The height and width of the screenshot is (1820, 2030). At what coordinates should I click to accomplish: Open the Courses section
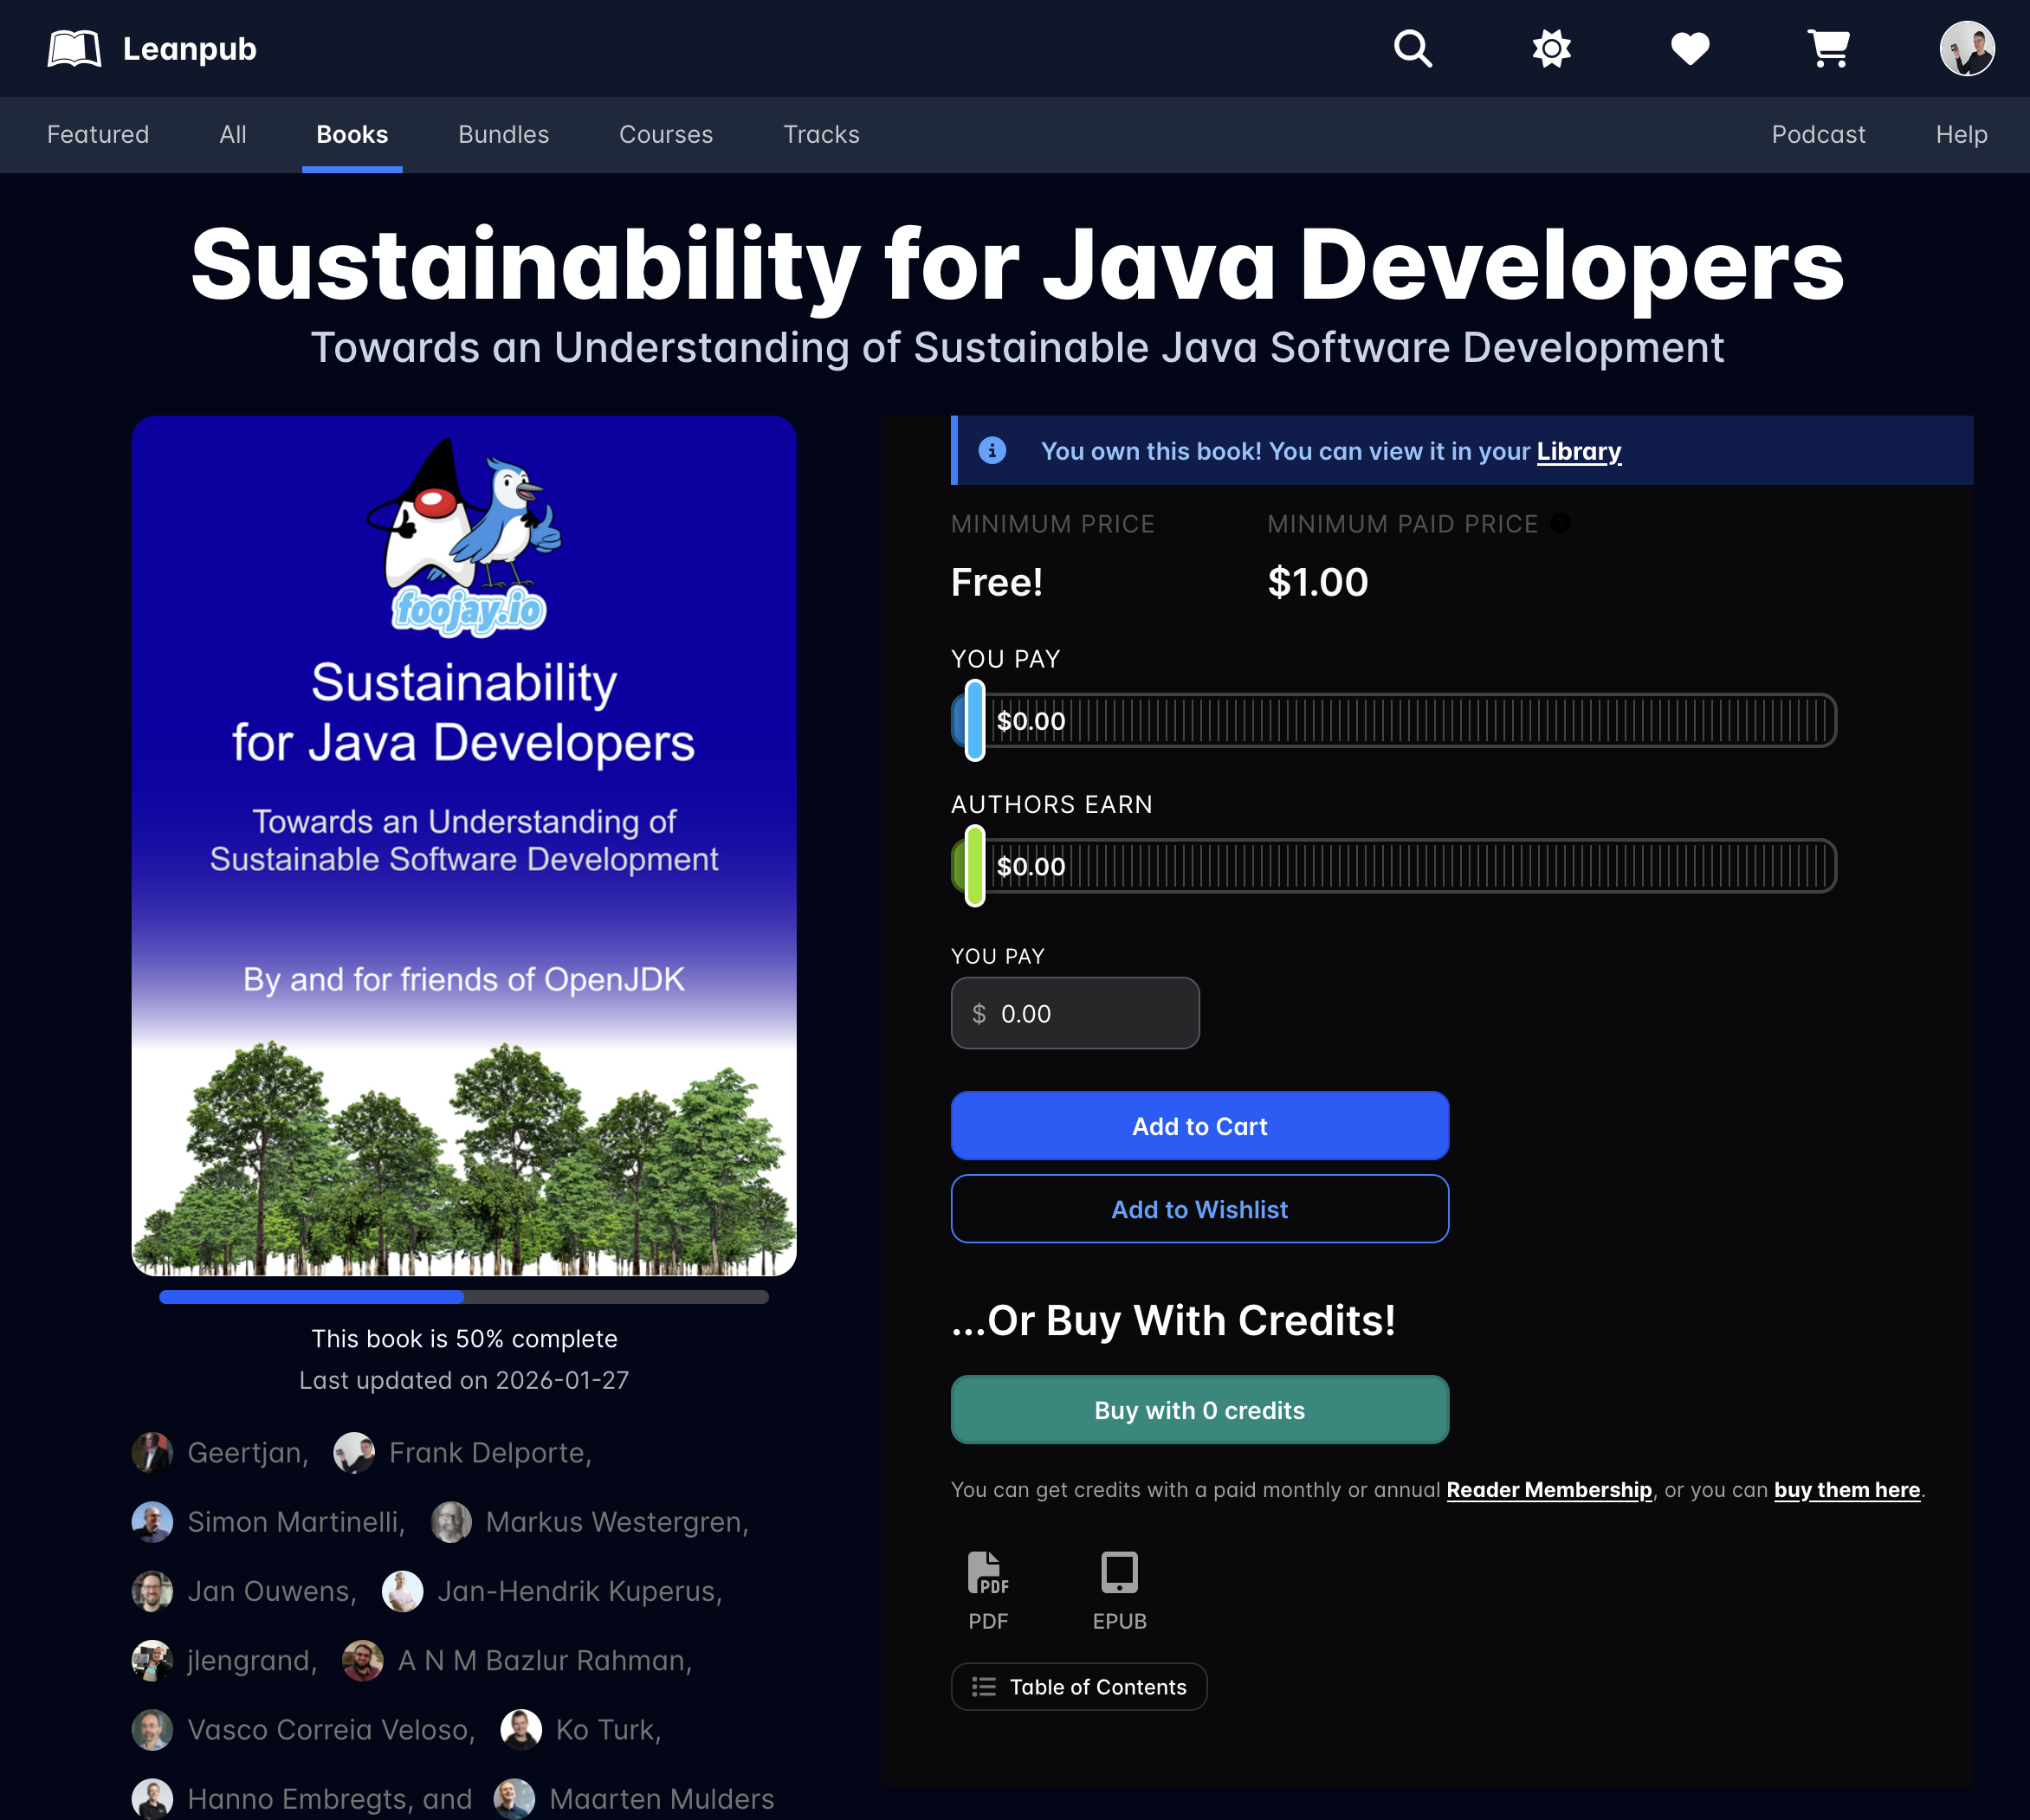coord(666,134)
